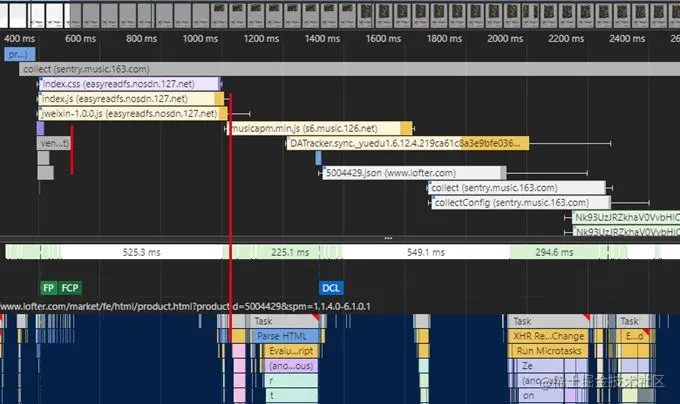Click the Parse HTML flame chart block
This screenshot has width=680, height=404.
point(287,336)
